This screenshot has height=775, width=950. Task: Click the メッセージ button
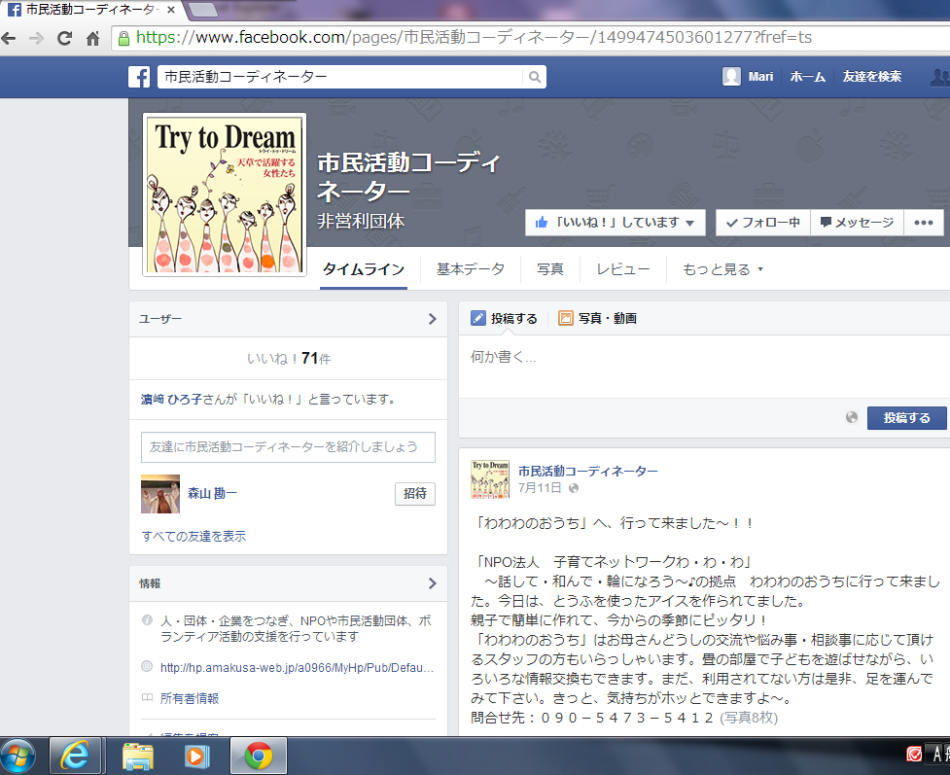tap(857, 222)
